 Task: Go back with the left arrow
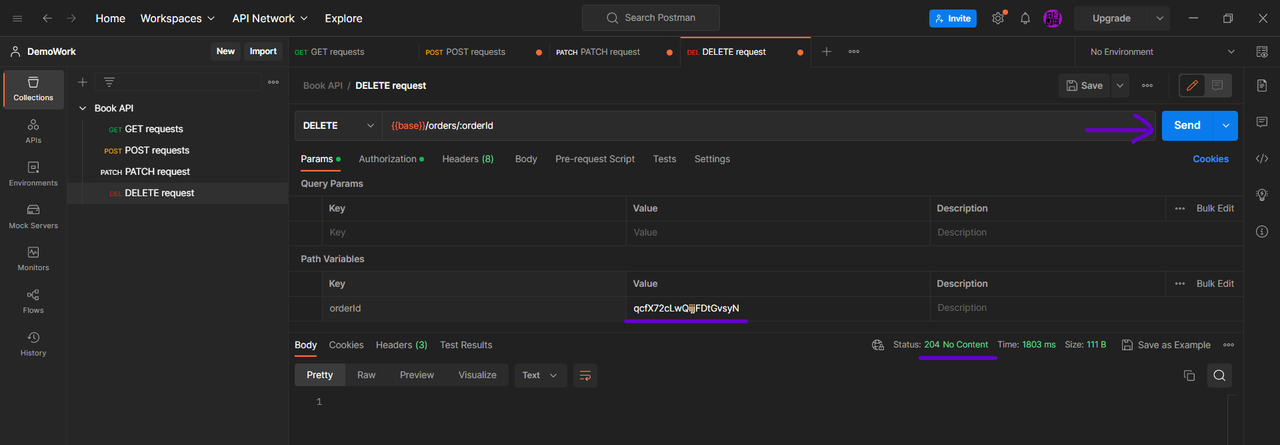point(46,18)
